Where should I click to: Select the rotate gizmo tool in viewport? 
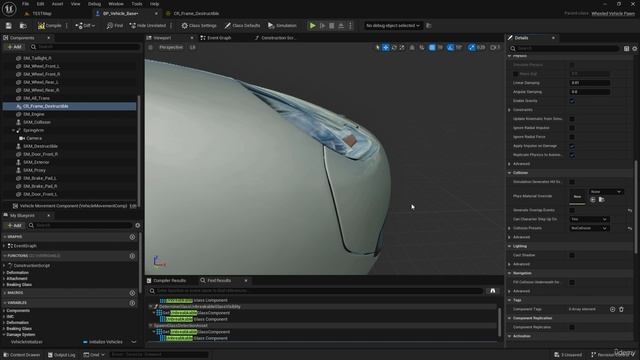[x=394, y=48]
